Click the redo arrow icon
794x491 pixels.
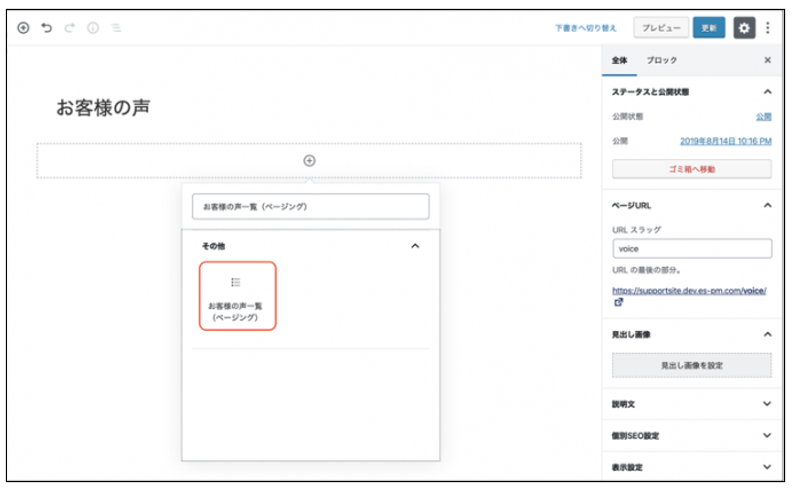69,28
